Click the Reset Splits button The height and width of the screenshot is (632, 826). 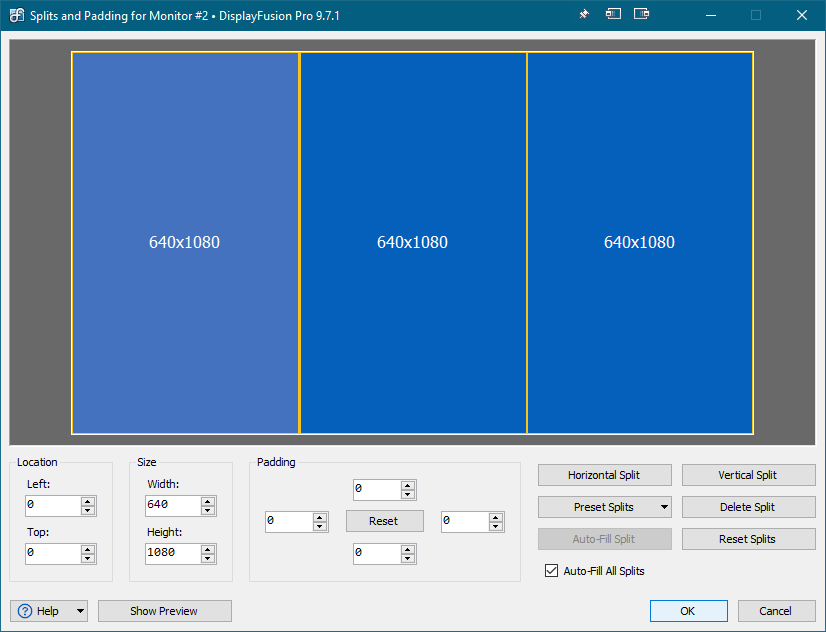click(x=747, y=539)
